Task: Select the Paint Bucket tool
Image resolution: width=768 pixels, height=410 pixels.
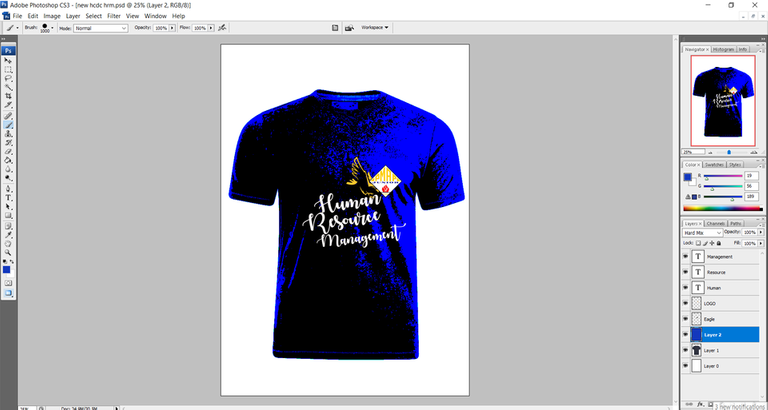Action: coord(8,160)
